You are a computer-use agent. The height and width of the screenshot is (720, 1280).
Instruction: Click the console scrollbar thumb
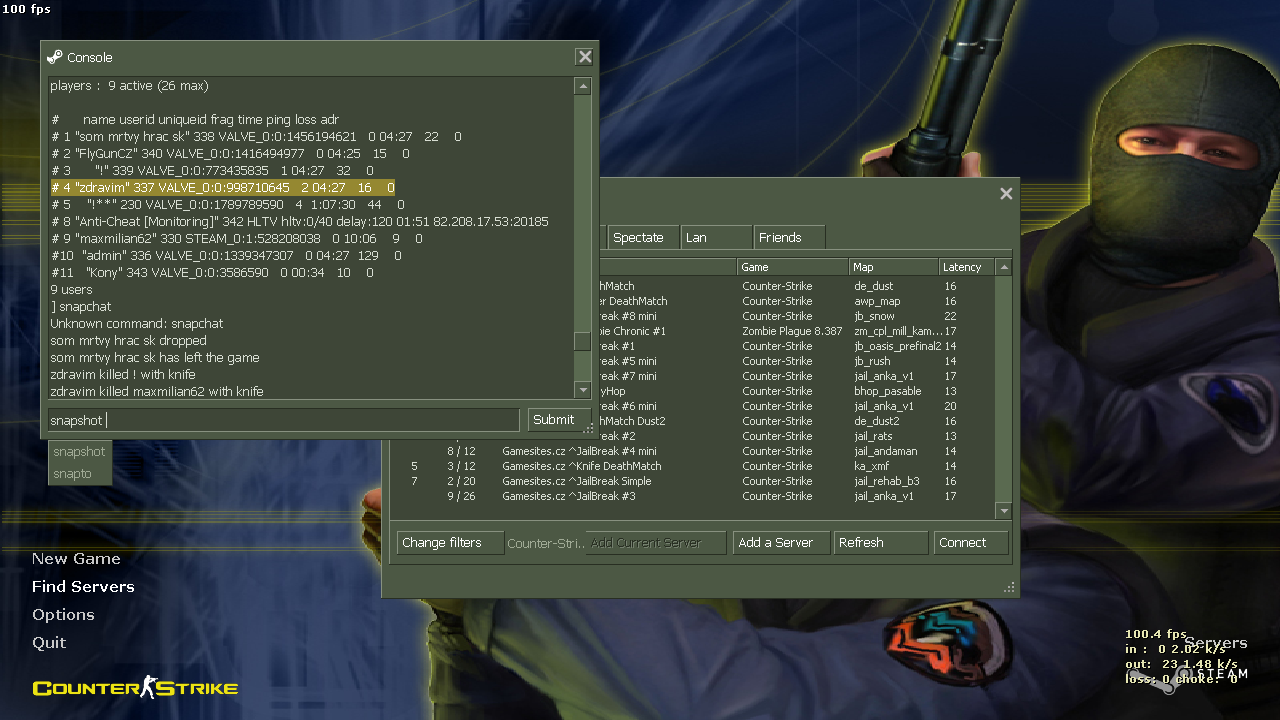coord(582,341)
